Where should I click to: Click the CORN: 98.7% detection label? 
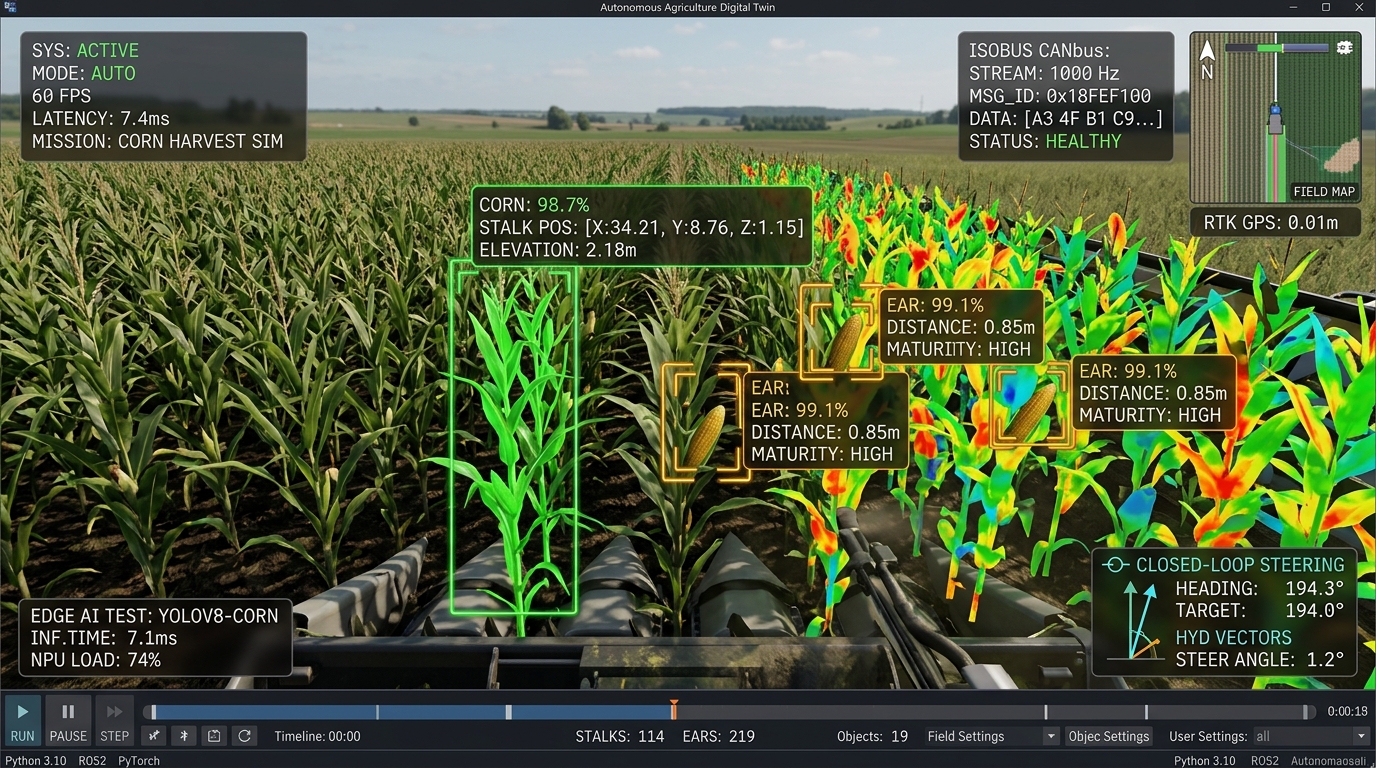point(534,205)
